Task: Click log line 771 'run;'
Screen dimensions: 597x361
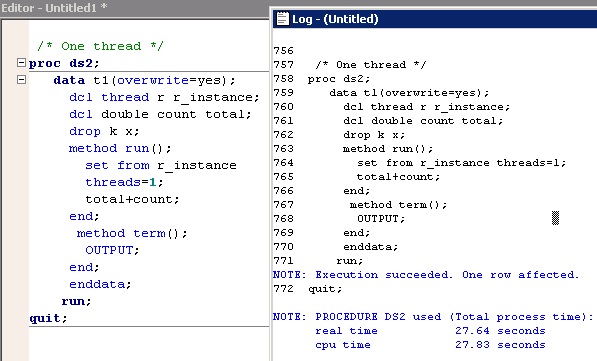Action: (x=350, y=261)
